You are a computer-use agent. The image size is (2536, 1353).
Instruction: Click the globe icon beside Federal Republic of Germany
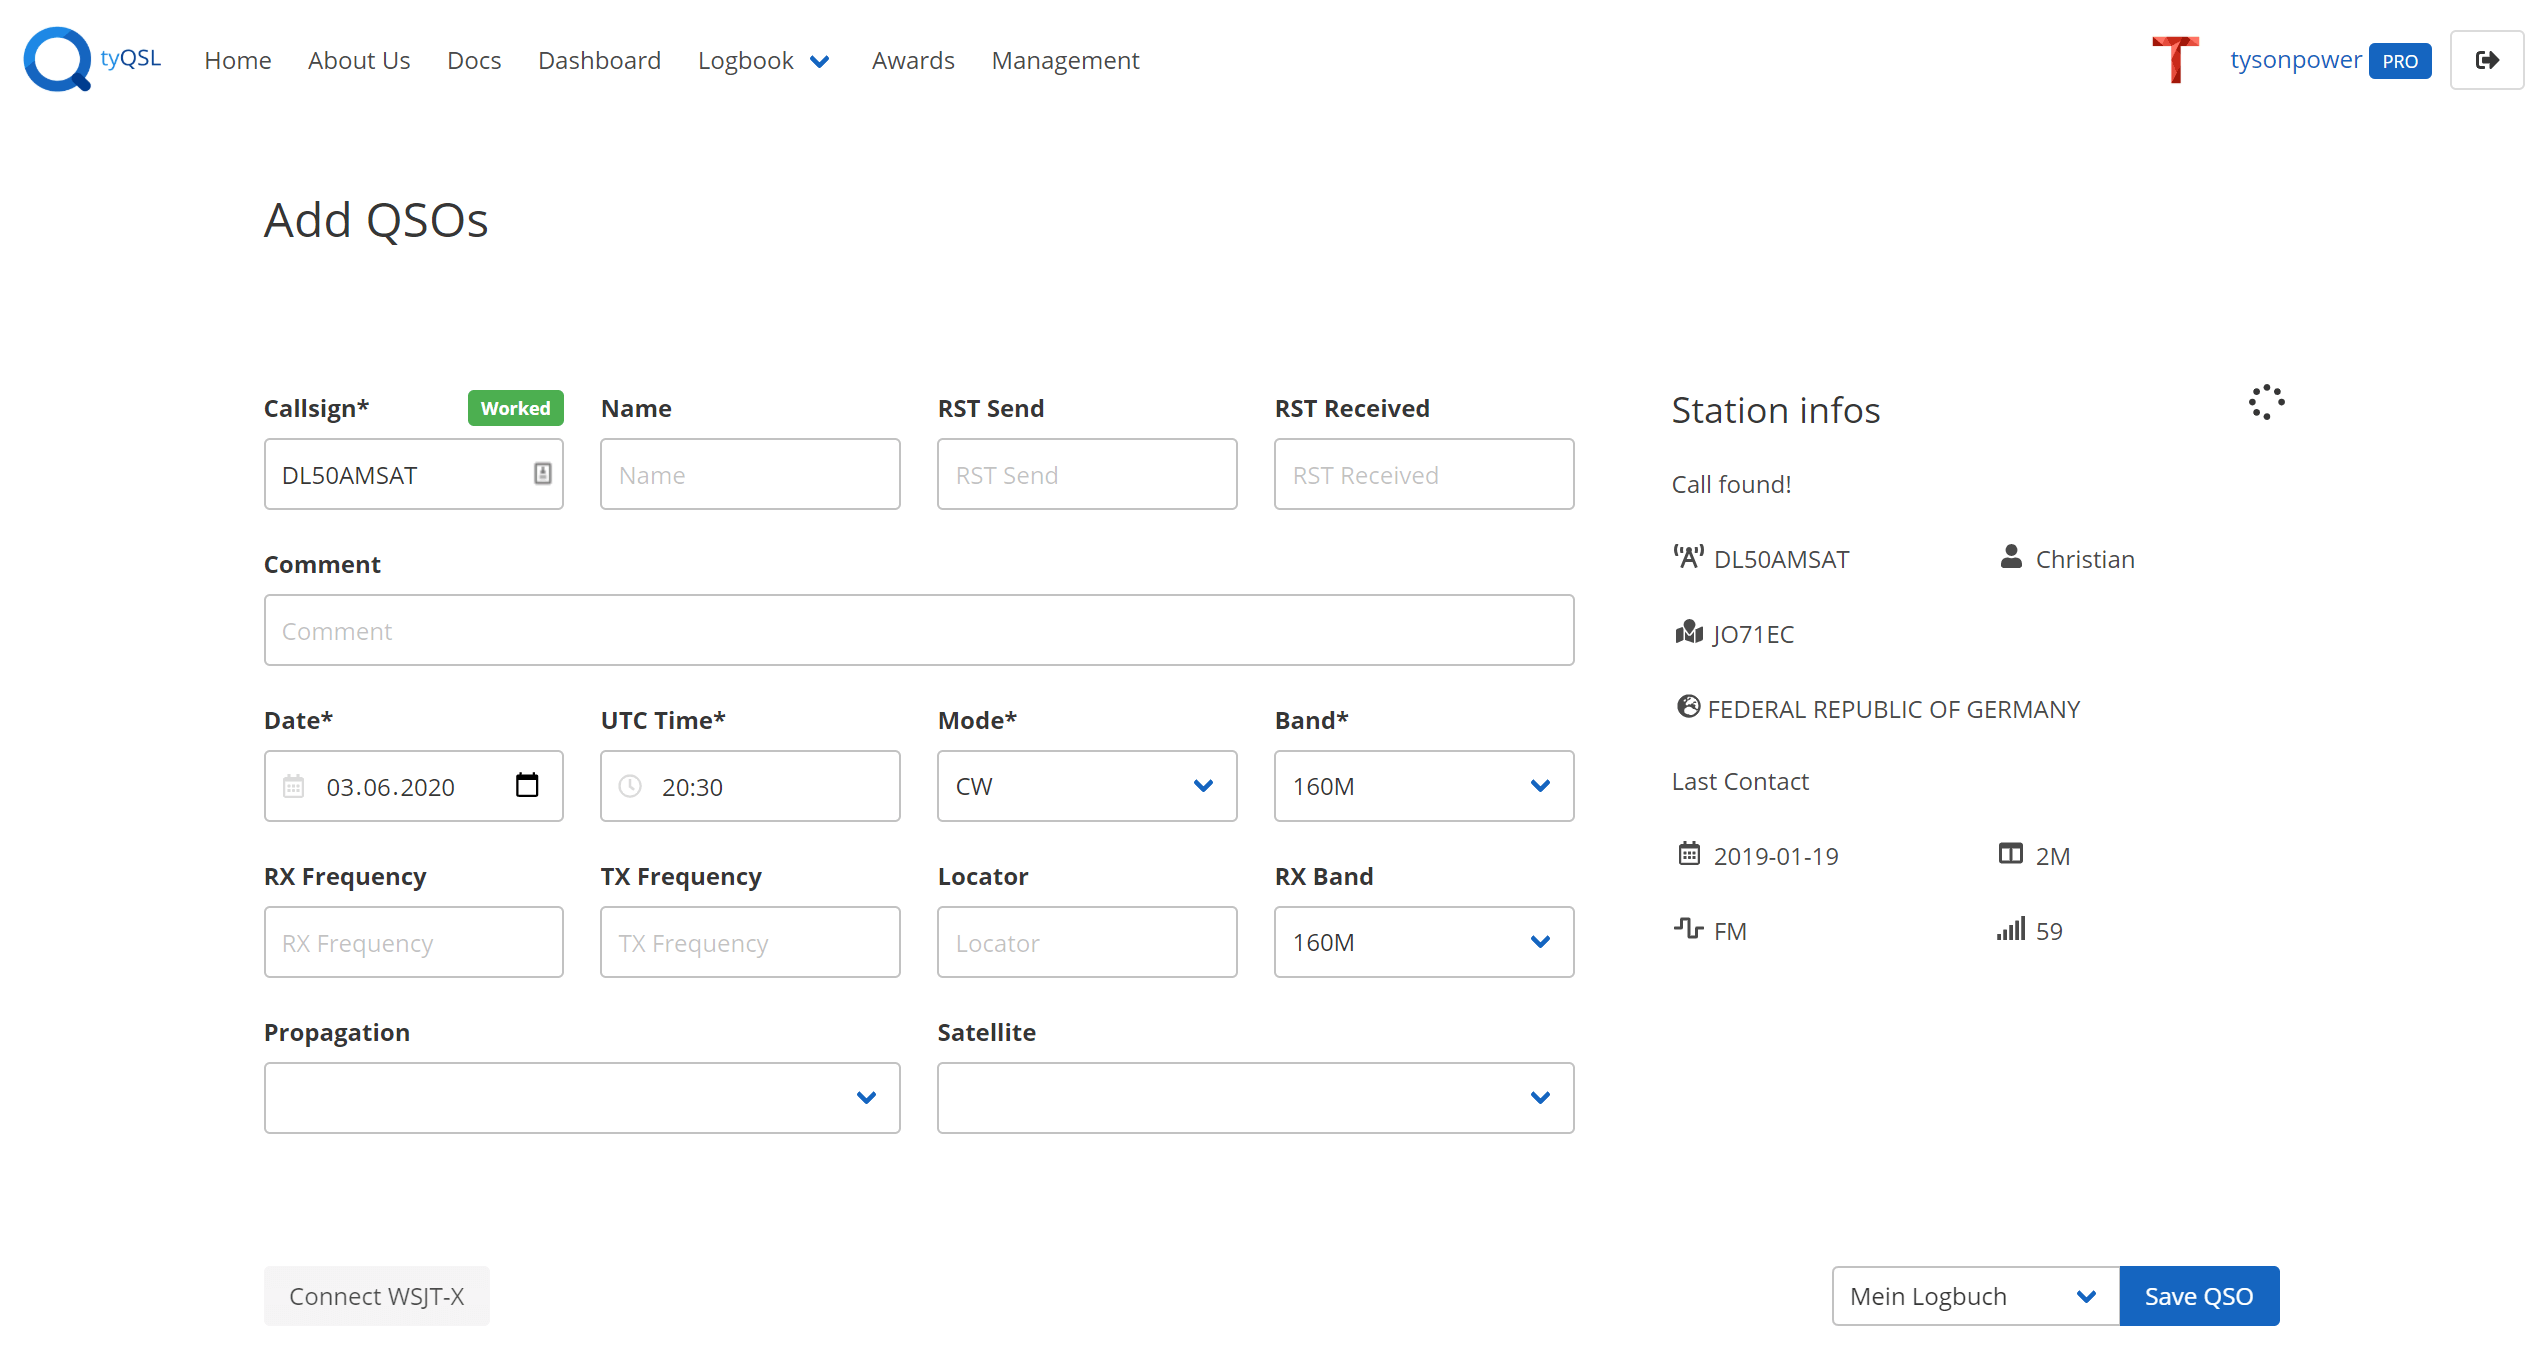point(1688,708)
